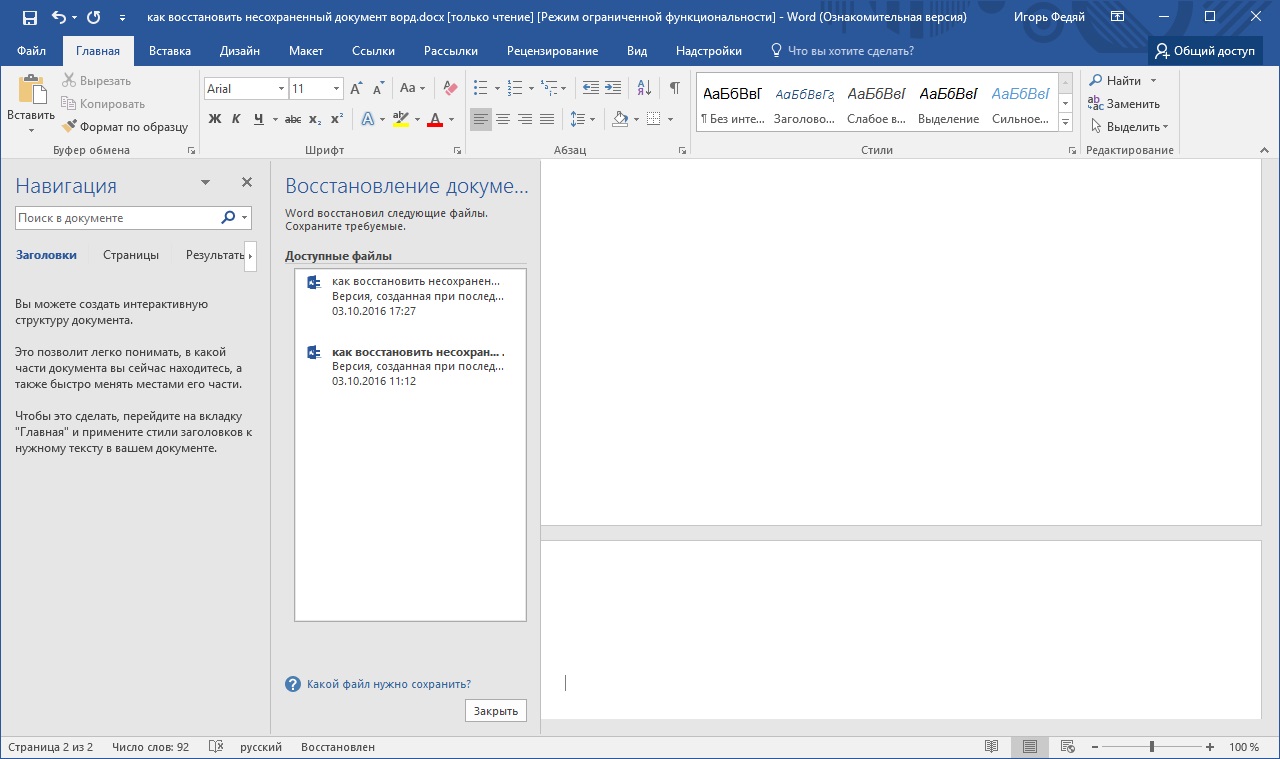Apply yellow text highlight color
The width and height of the screenshot is (1280, 759).
click(400, 119)
